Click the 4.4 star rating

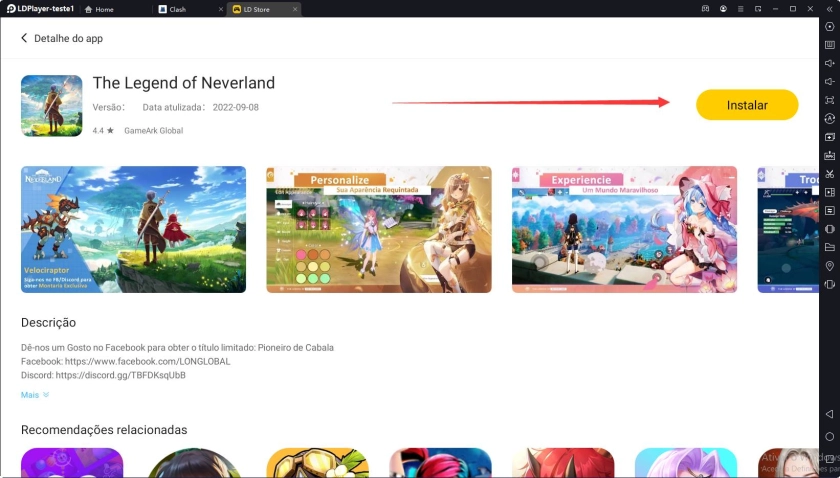point(103,130)
